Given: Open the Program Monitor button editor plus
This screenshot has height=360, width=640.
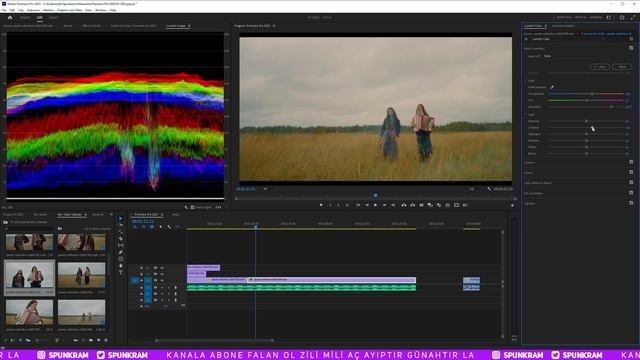Looking at the screenshot, I should pyautogui.click(x=512, y=205).
